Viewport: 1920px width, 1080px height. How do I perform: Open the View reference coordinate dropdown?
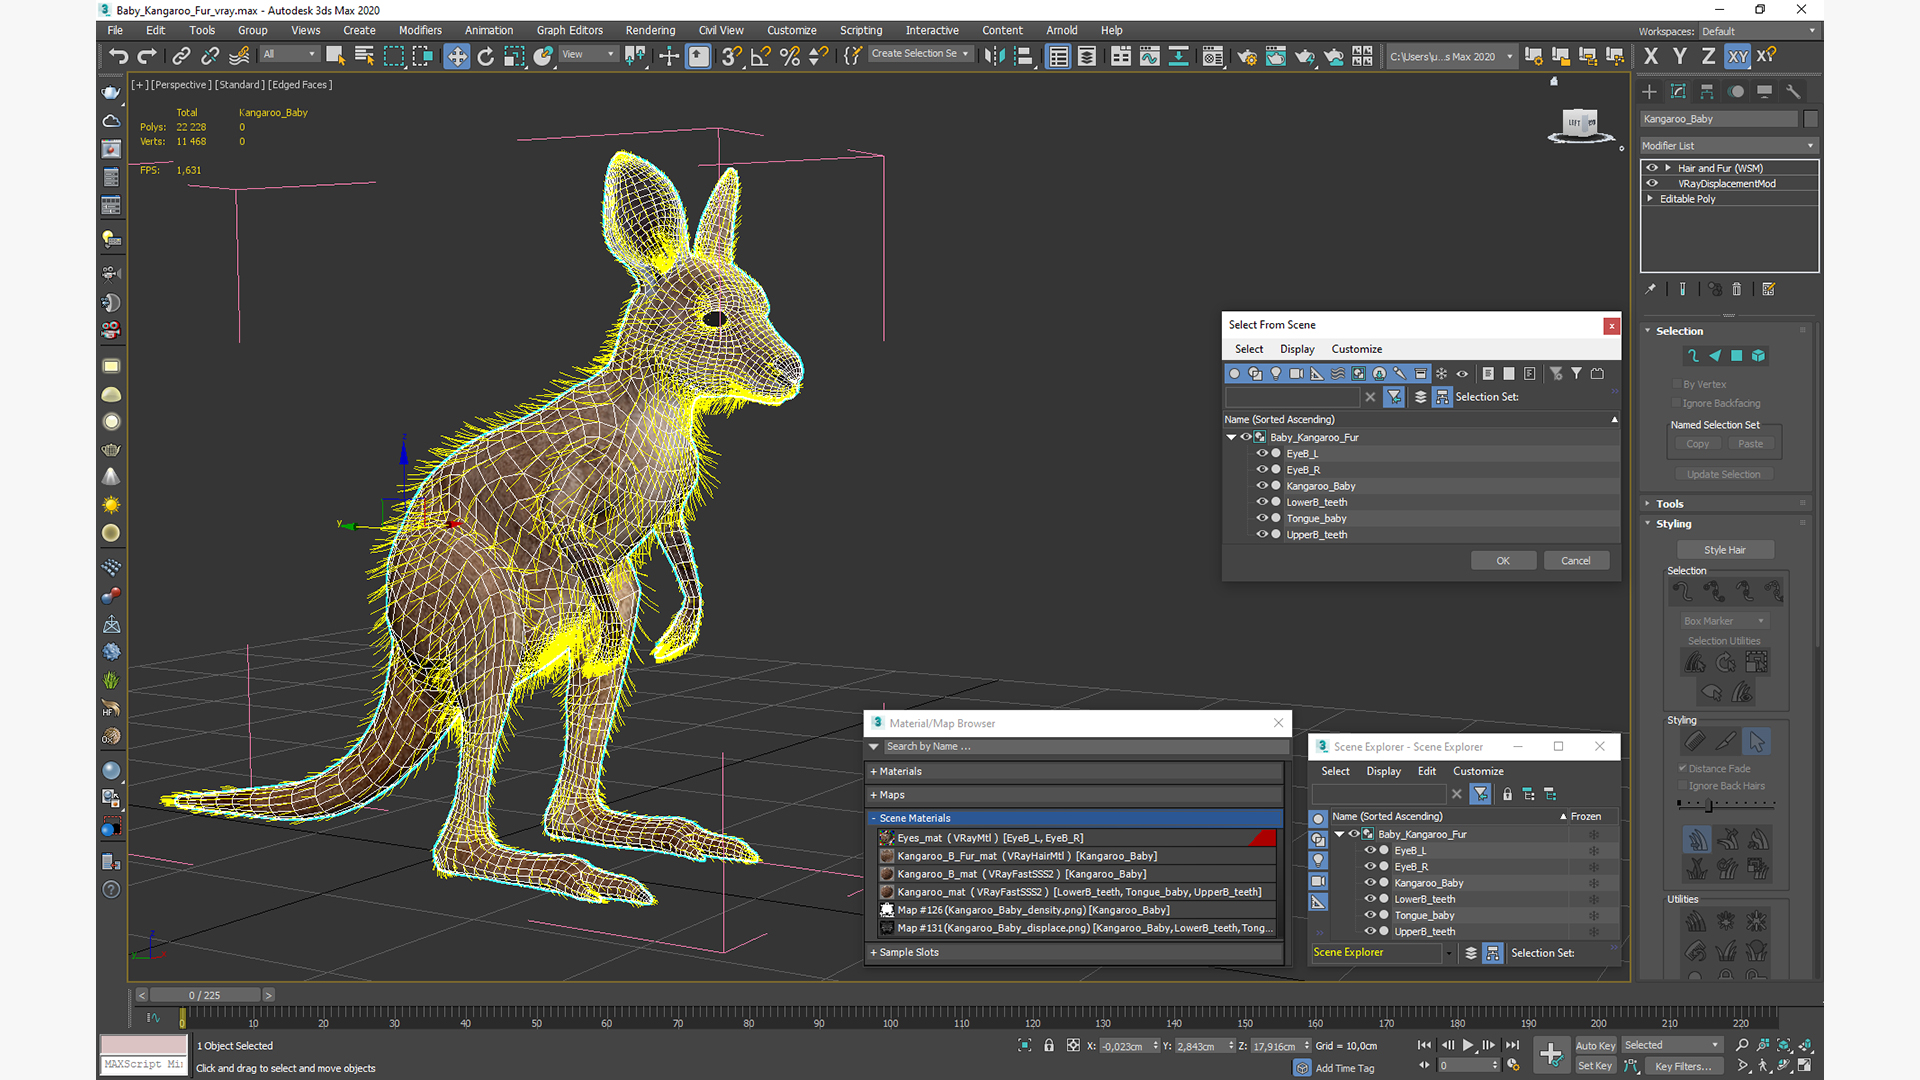588,54
